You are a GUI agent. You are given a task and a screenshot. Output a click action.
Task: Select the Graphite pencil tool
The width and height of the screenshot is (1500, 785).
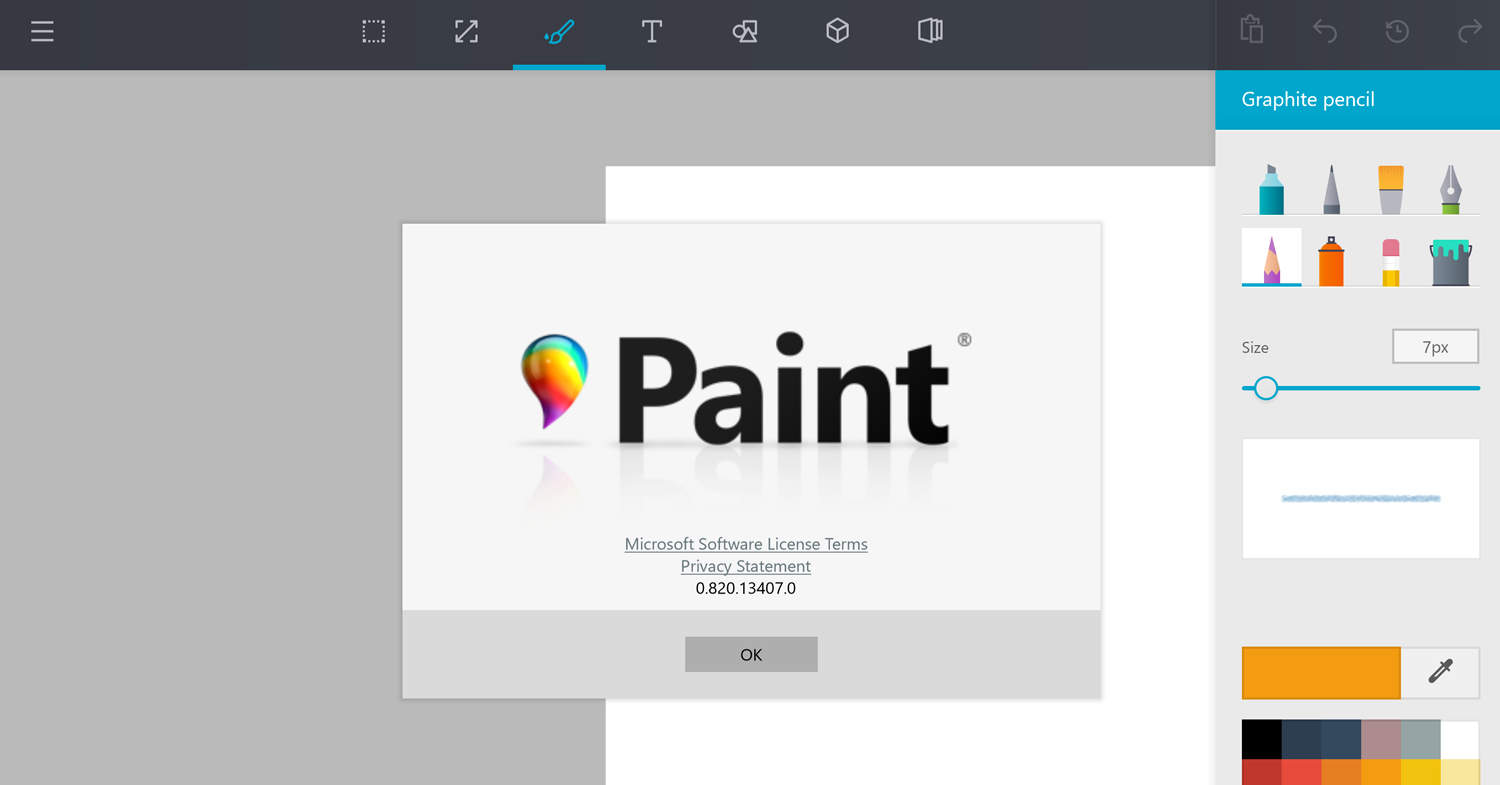(x=1272, y=258)
